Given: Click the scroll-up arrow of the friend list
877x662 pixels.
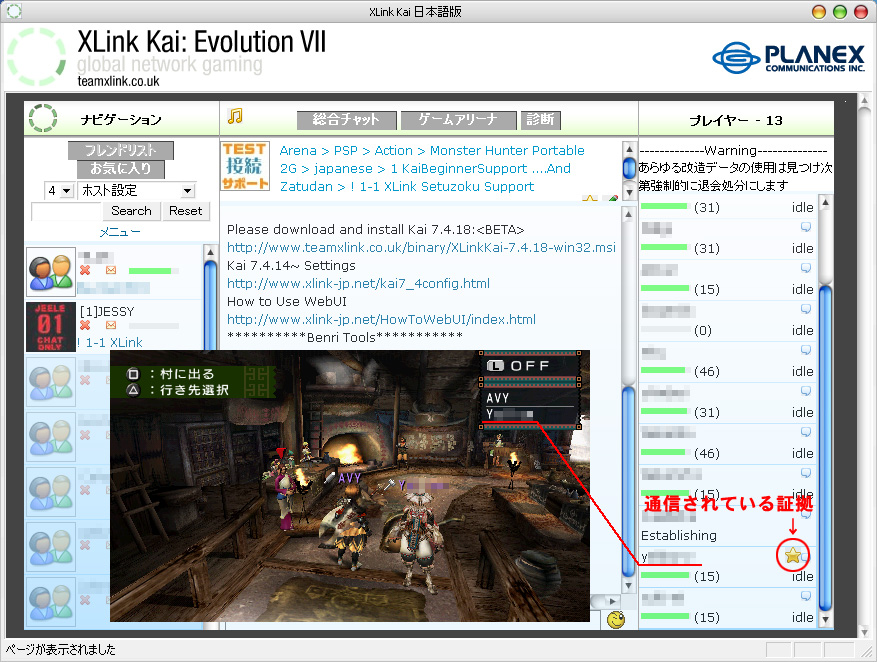Looking at the screenshot, I should [x=210, y=252].
